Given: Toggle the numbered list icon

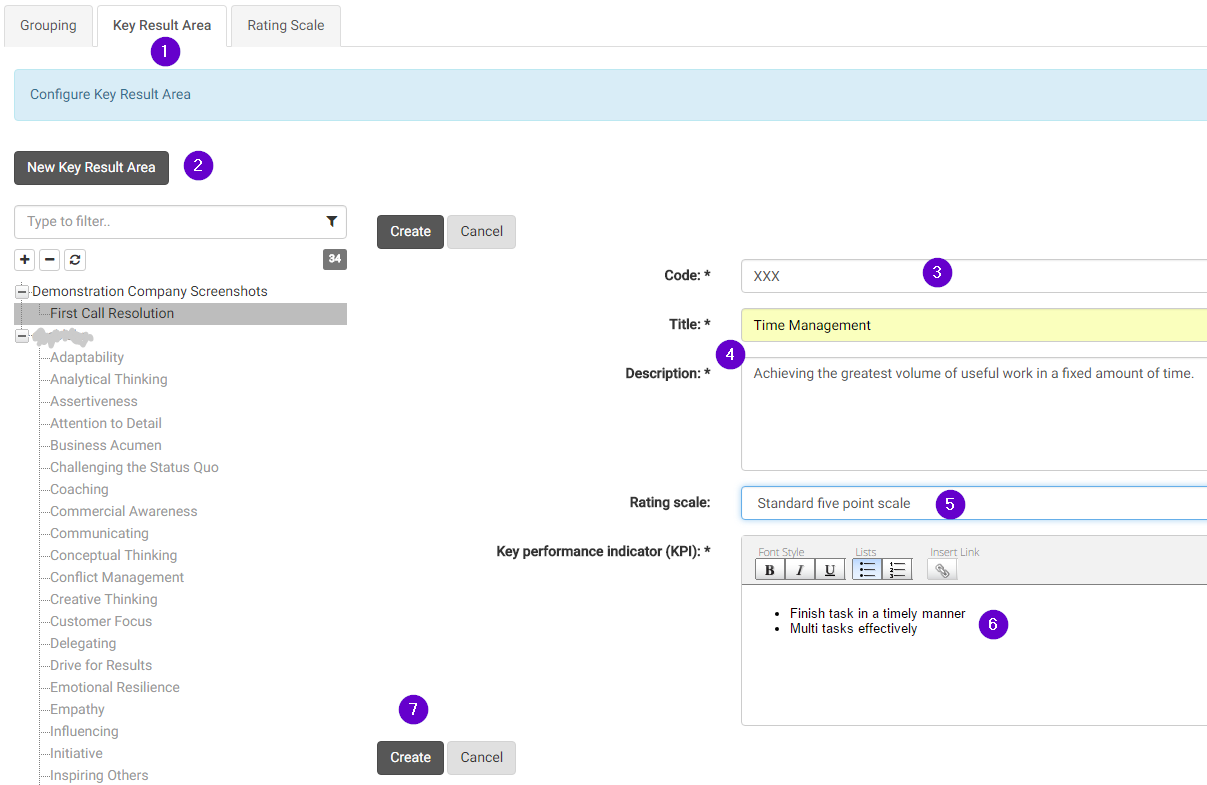Looking at the screenshot, I should click(897, 570).
